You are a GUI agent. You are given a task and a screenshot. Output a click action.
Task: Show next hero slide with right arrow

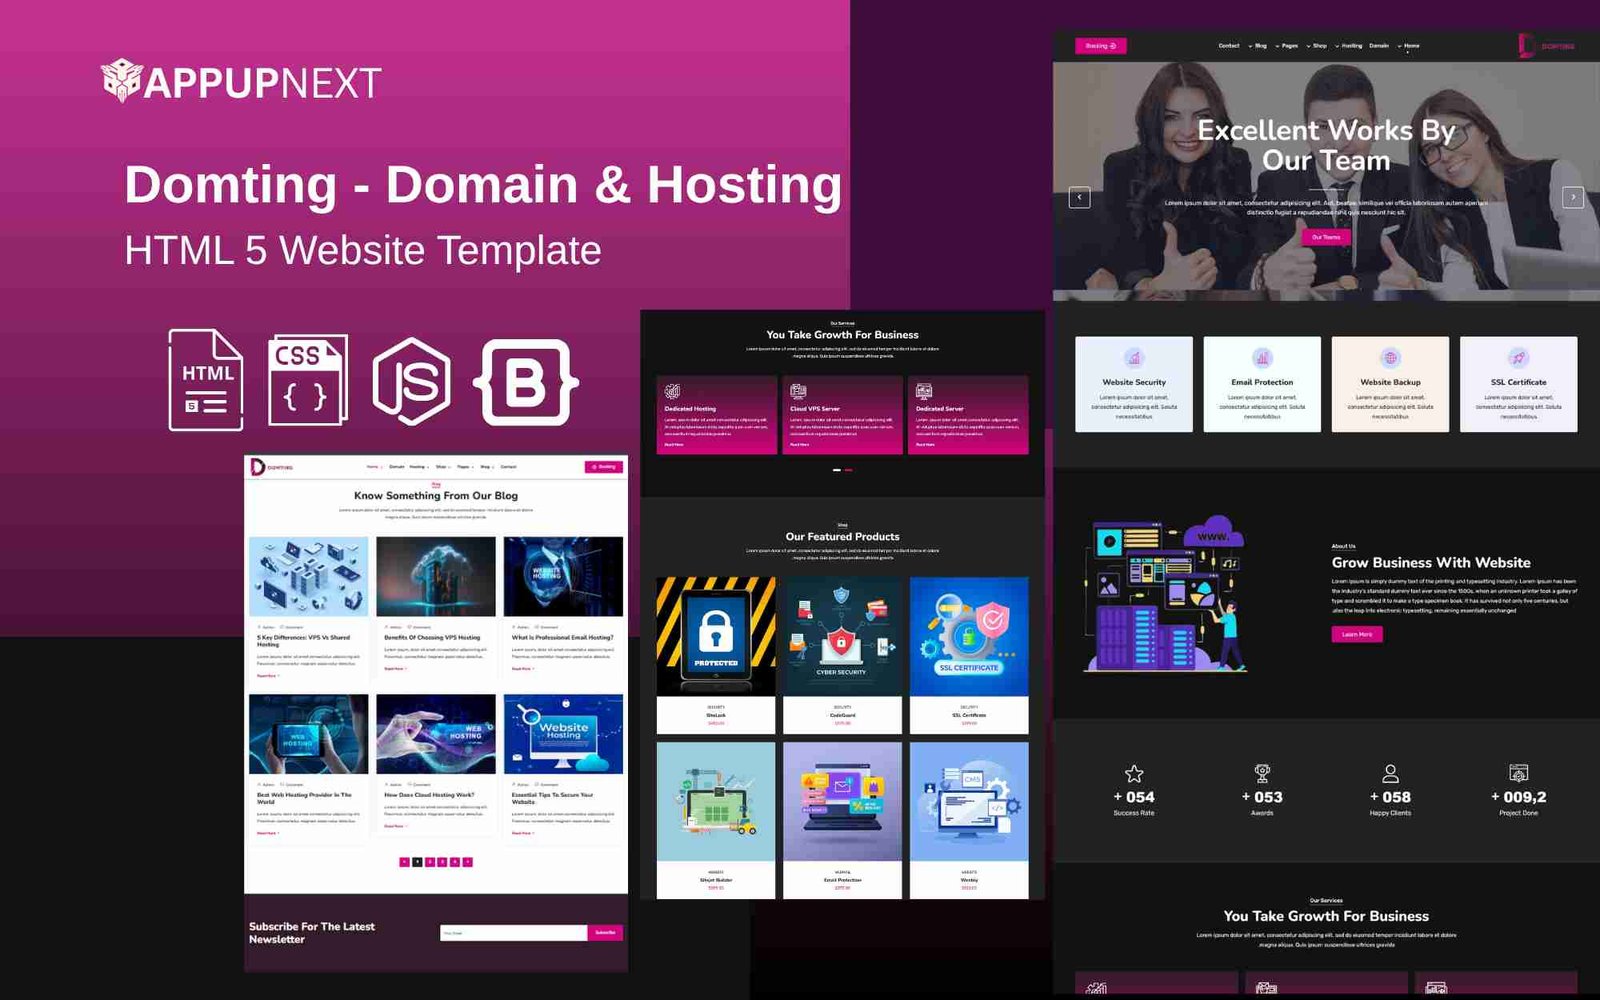point(1573,197)
